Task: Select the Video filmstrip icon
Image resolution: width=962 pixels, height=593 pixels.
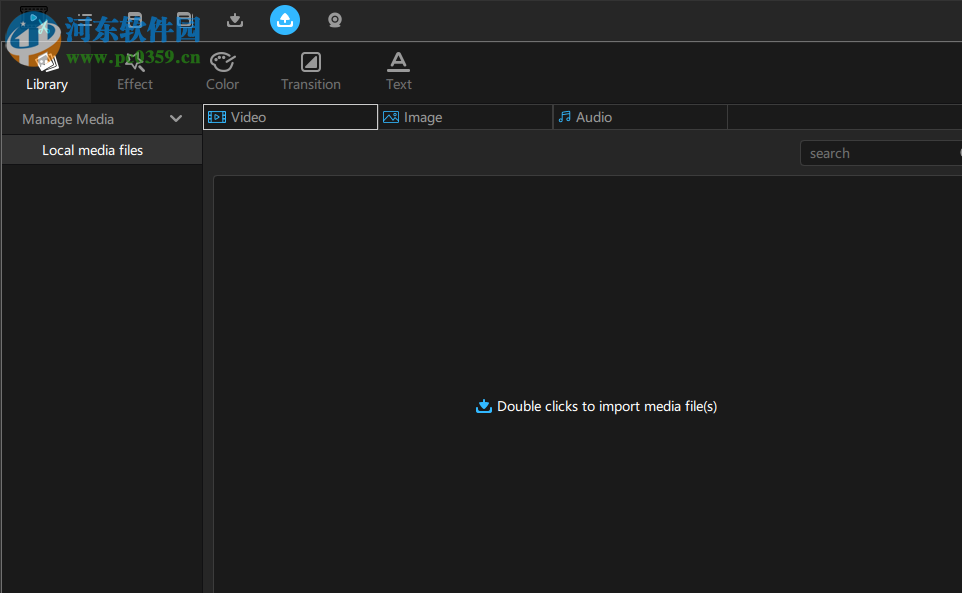Action: click(x=217, y=117)
